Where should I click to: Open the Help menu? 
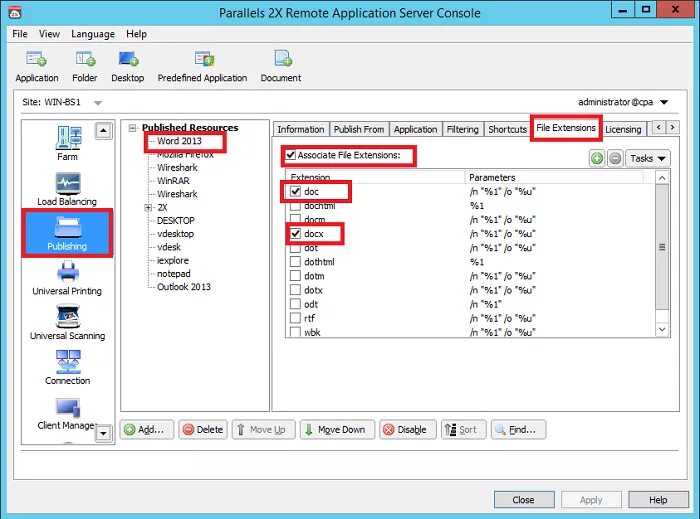tap(136, 34)
